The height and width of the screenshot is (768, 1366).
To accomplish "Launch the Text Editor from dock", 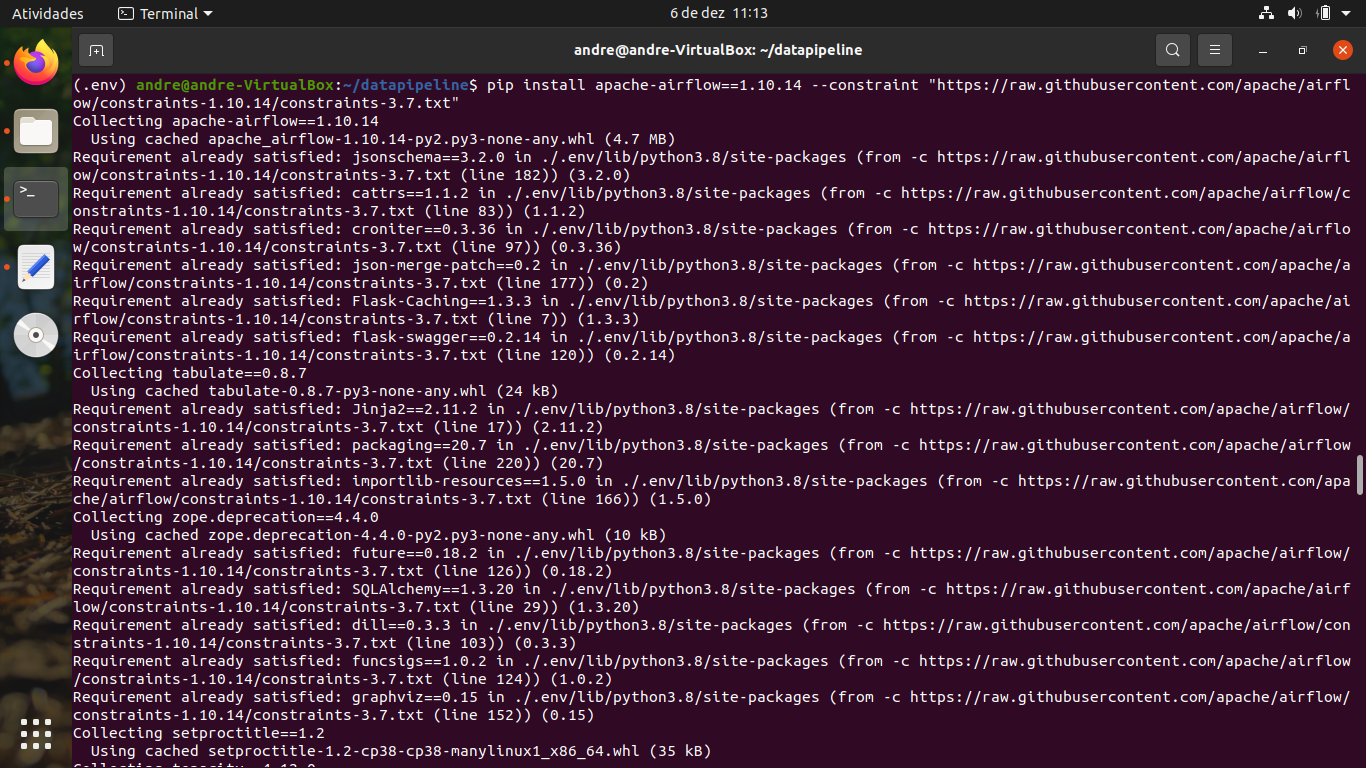I will [36, 267].
